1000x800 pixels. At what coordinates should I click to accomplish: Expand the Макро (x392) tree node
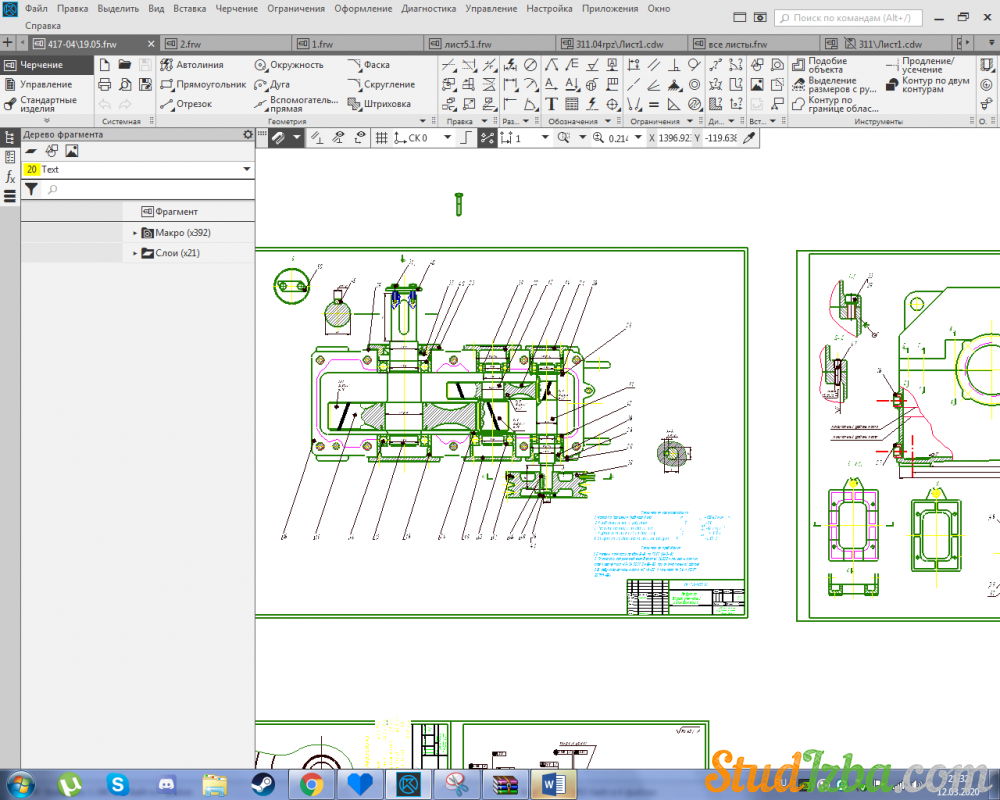(135, 233)
